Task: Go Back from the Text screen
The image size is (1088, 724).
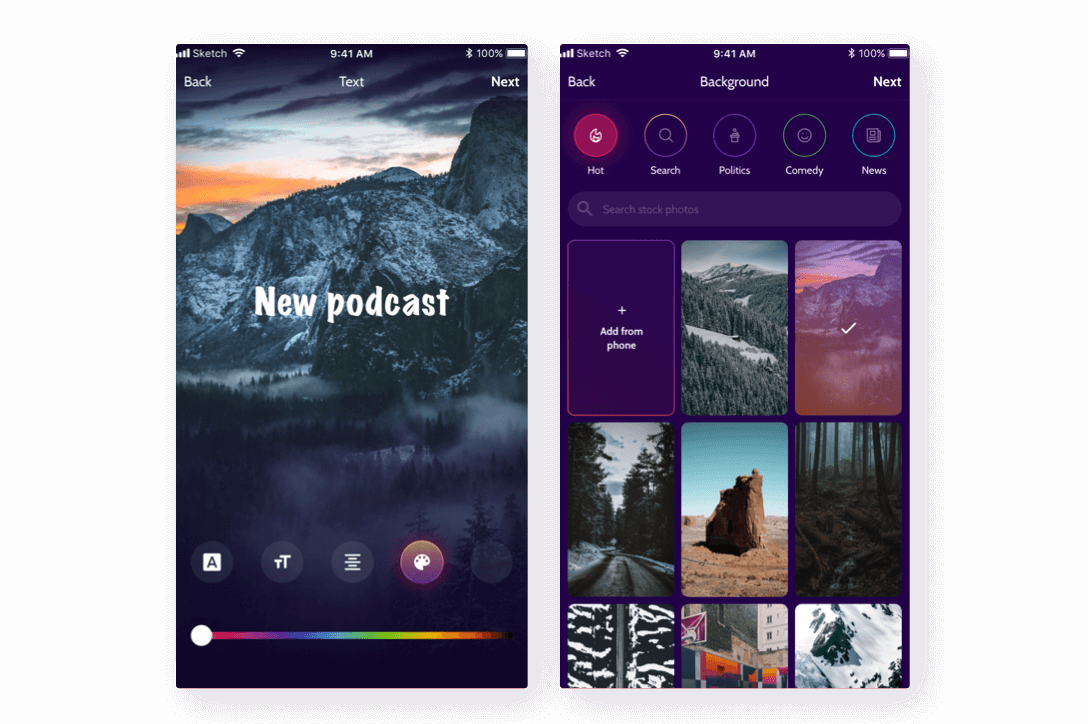Action: pyautogui.click(x=198, y=81)
